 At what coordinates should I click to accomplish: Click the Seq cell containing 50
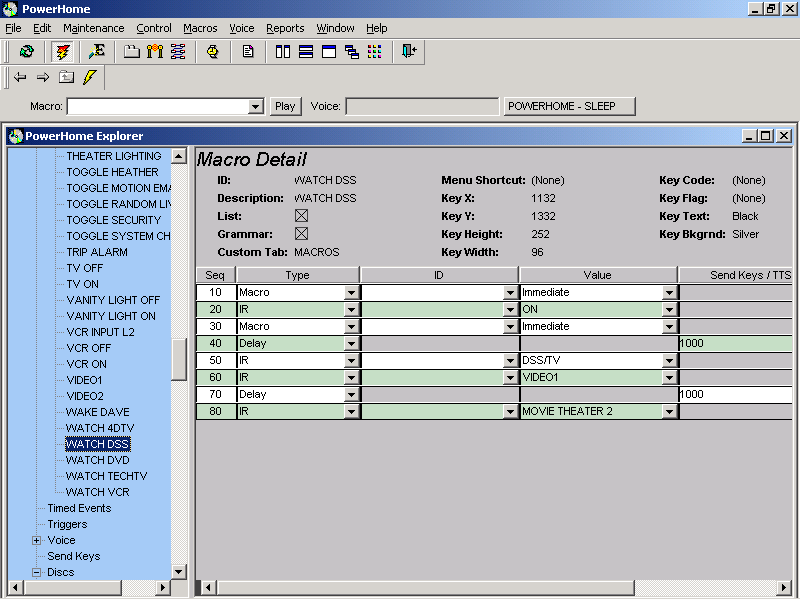pos(215,360)
